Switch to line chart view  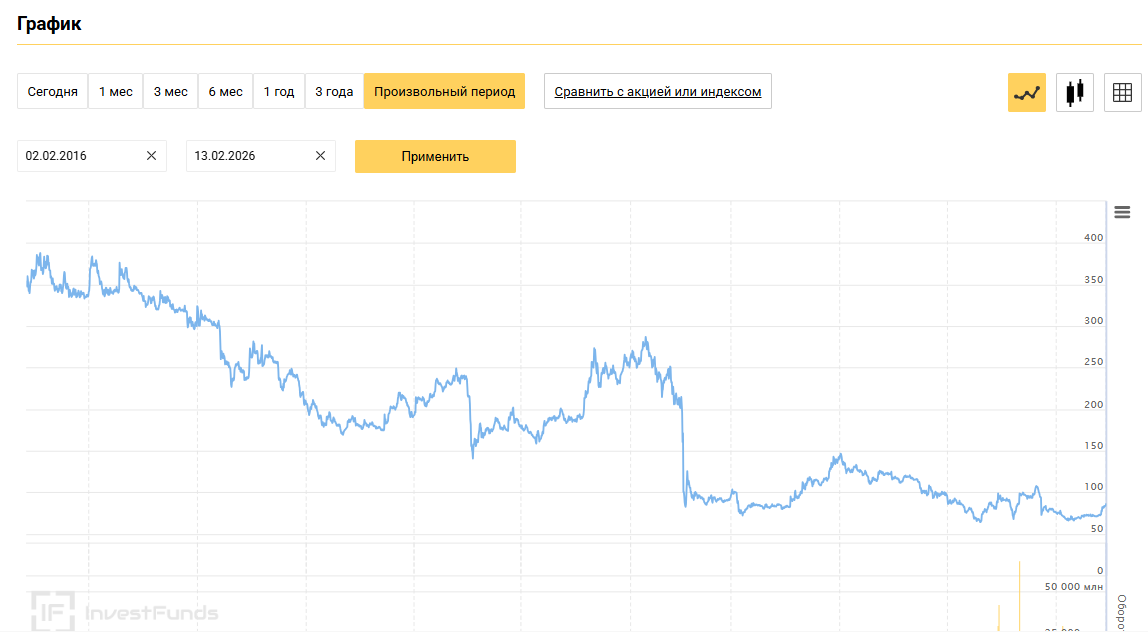[x=1026, y=92]
